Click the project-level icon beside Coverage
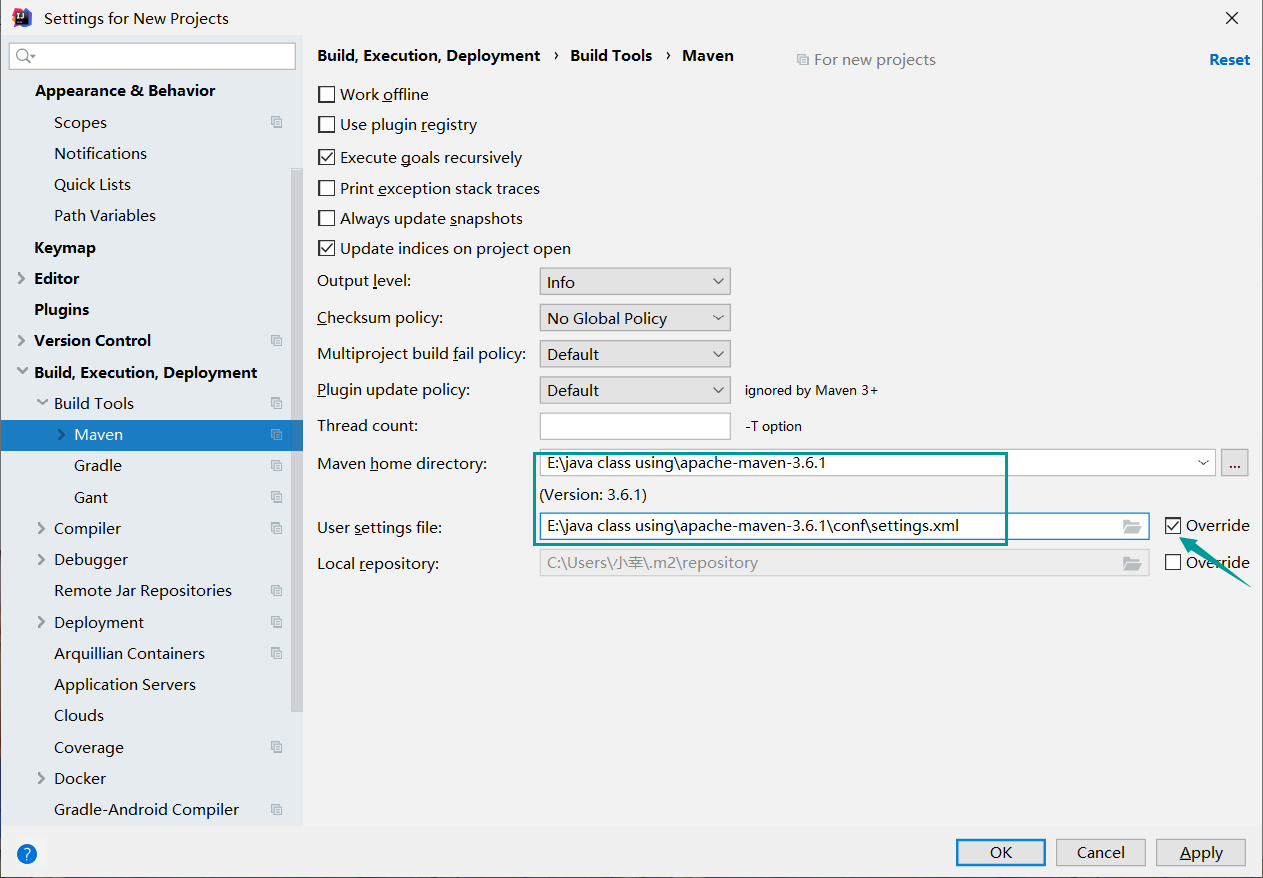 pyautogui.click(x=277, y=747)
